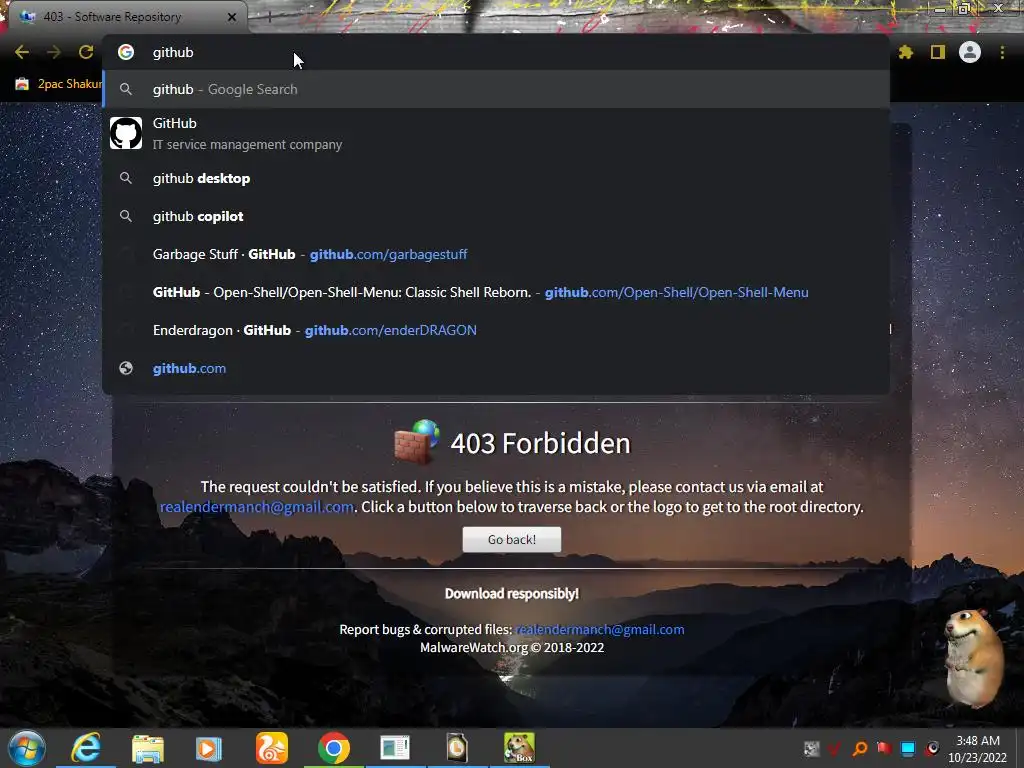Click the GitHub octocat logo thumbnail
The width and height of the screenshot is (1024, 768).
coord(126,133)
